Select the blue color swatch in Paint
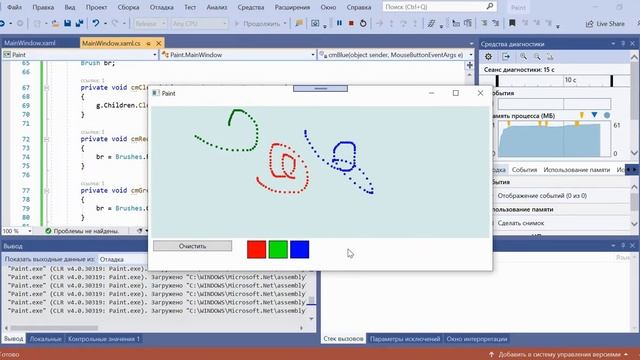The height and width of the screenshot is (360, 640). [x=300, y=249]
